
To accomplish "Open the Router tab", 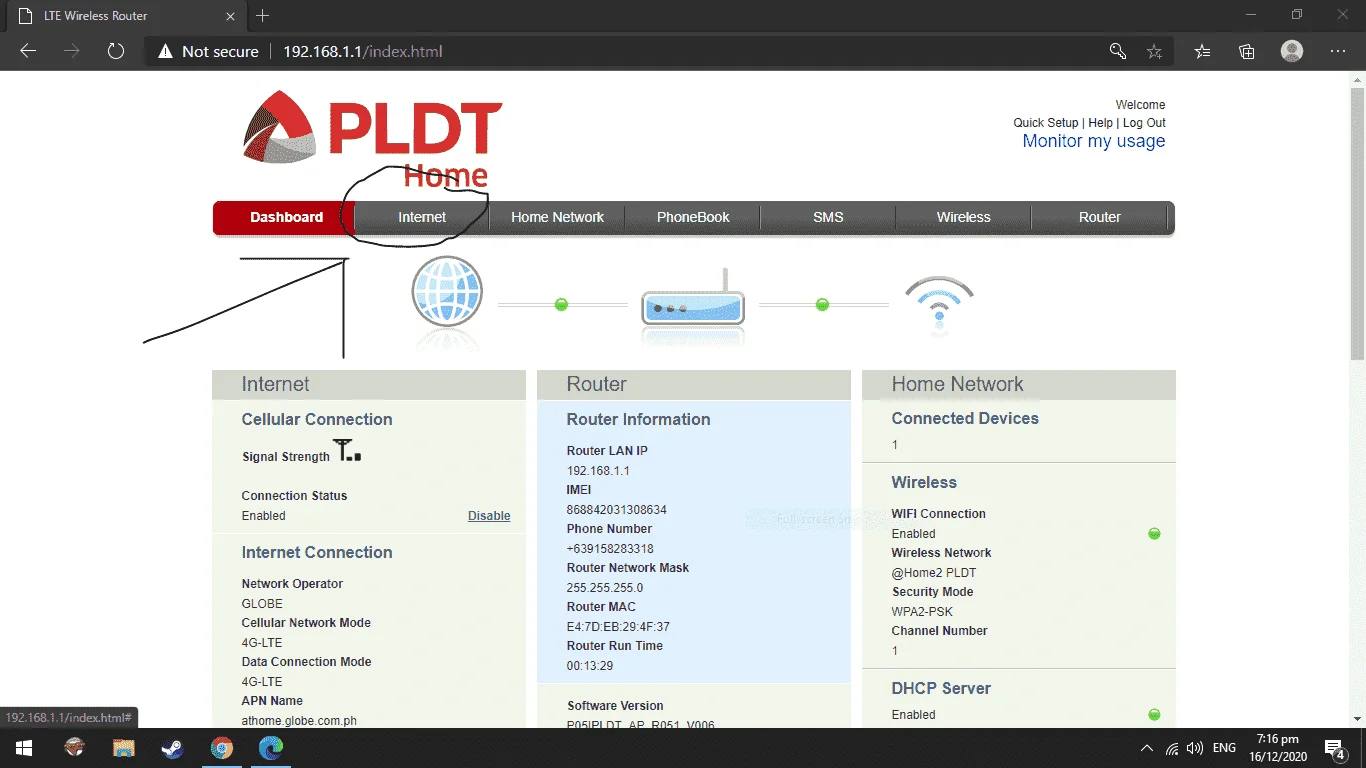I will pos(1100,217).
